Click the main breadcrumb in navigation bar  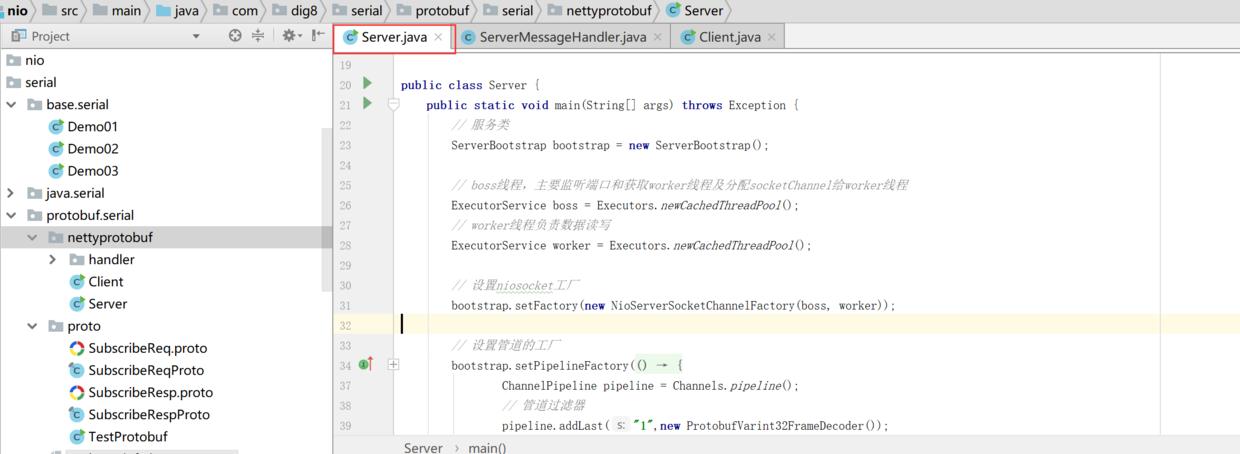pyautogui.click(x=117, y=11)
